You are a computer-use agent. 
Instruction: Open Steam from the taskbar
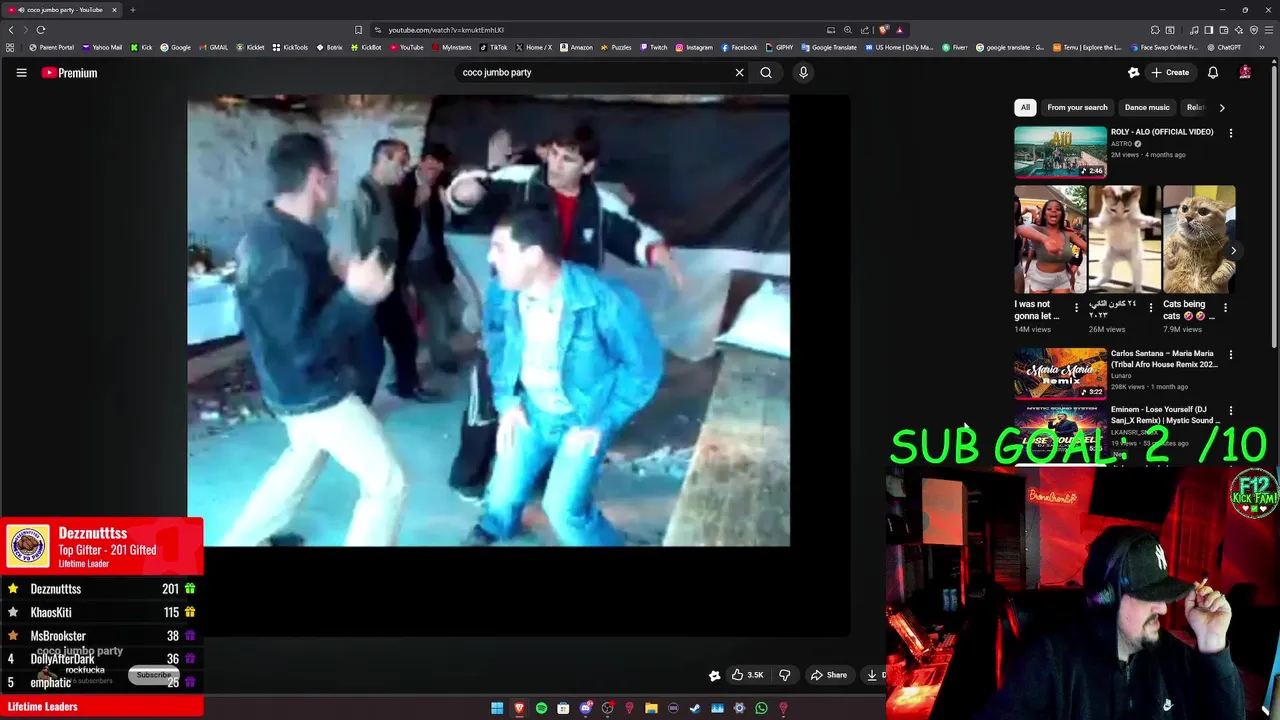pos(695,708)
